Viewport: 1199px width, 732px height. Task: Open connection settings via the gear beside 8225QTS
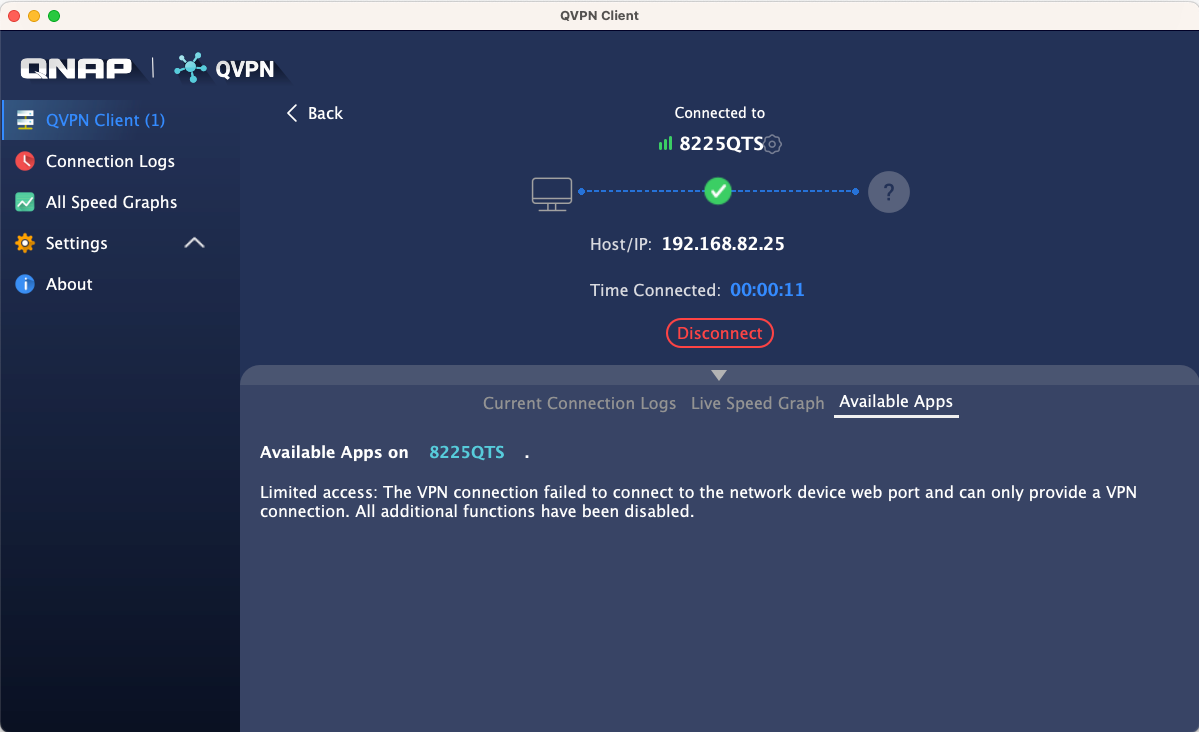pos(771,144)
